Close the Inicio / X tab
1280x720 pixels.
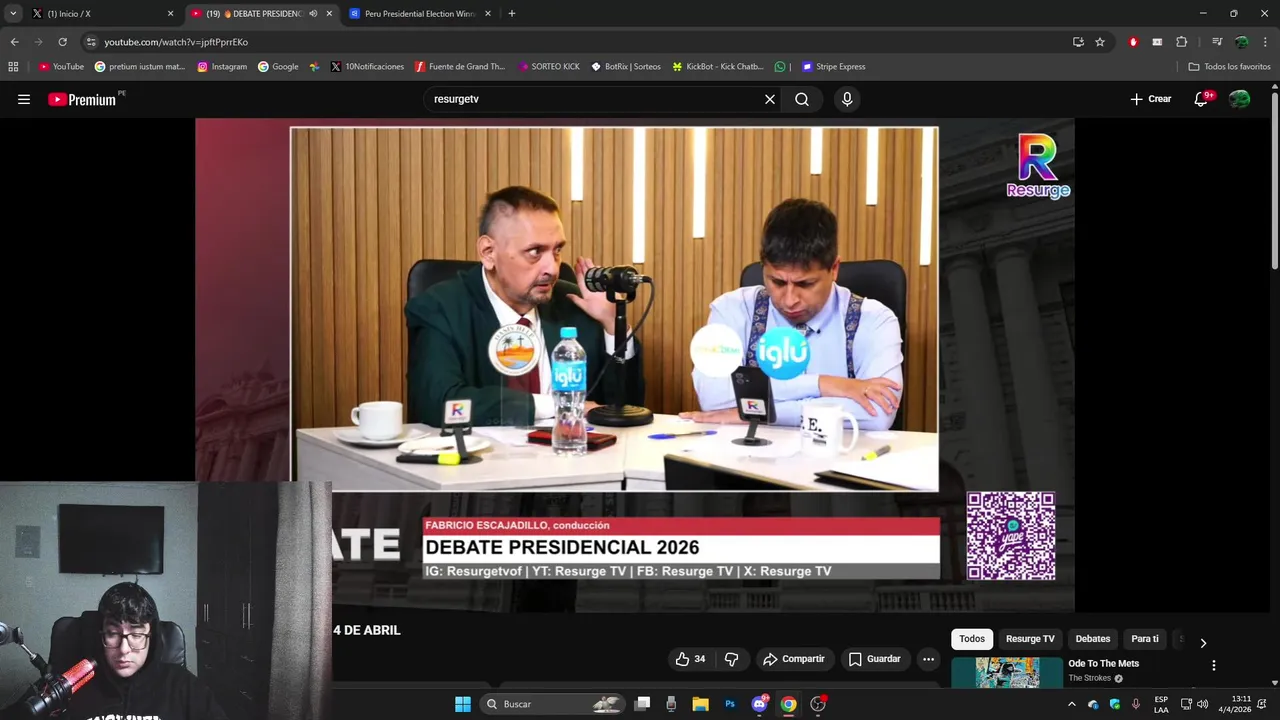point(170,14)
